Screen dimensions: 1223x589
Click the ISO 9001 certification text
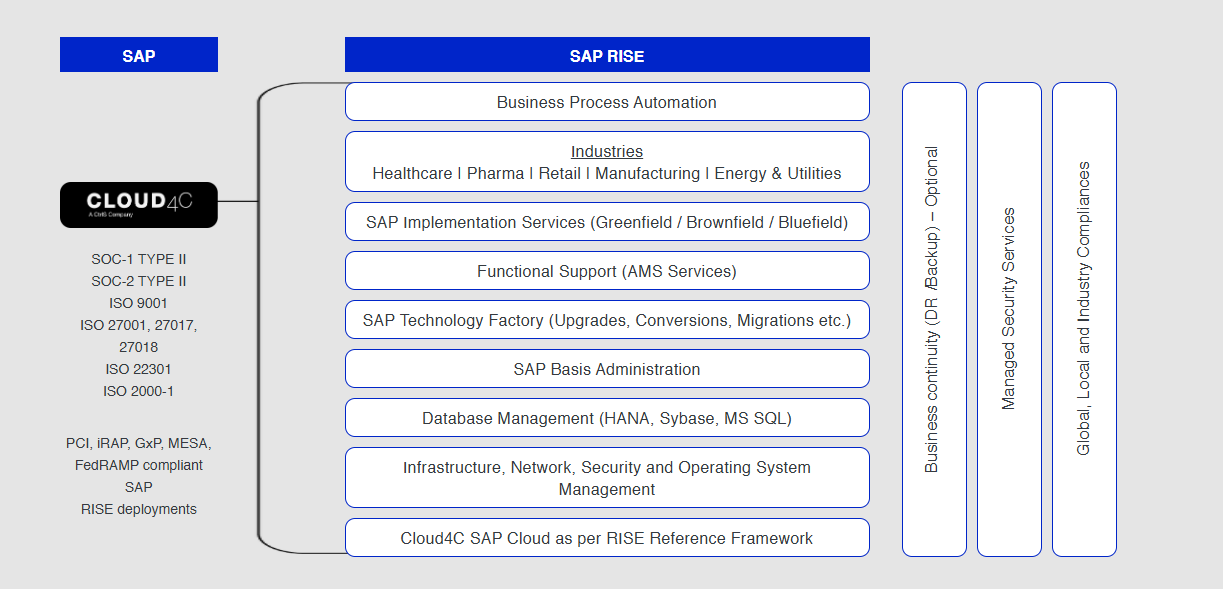(x=138, y=303)
